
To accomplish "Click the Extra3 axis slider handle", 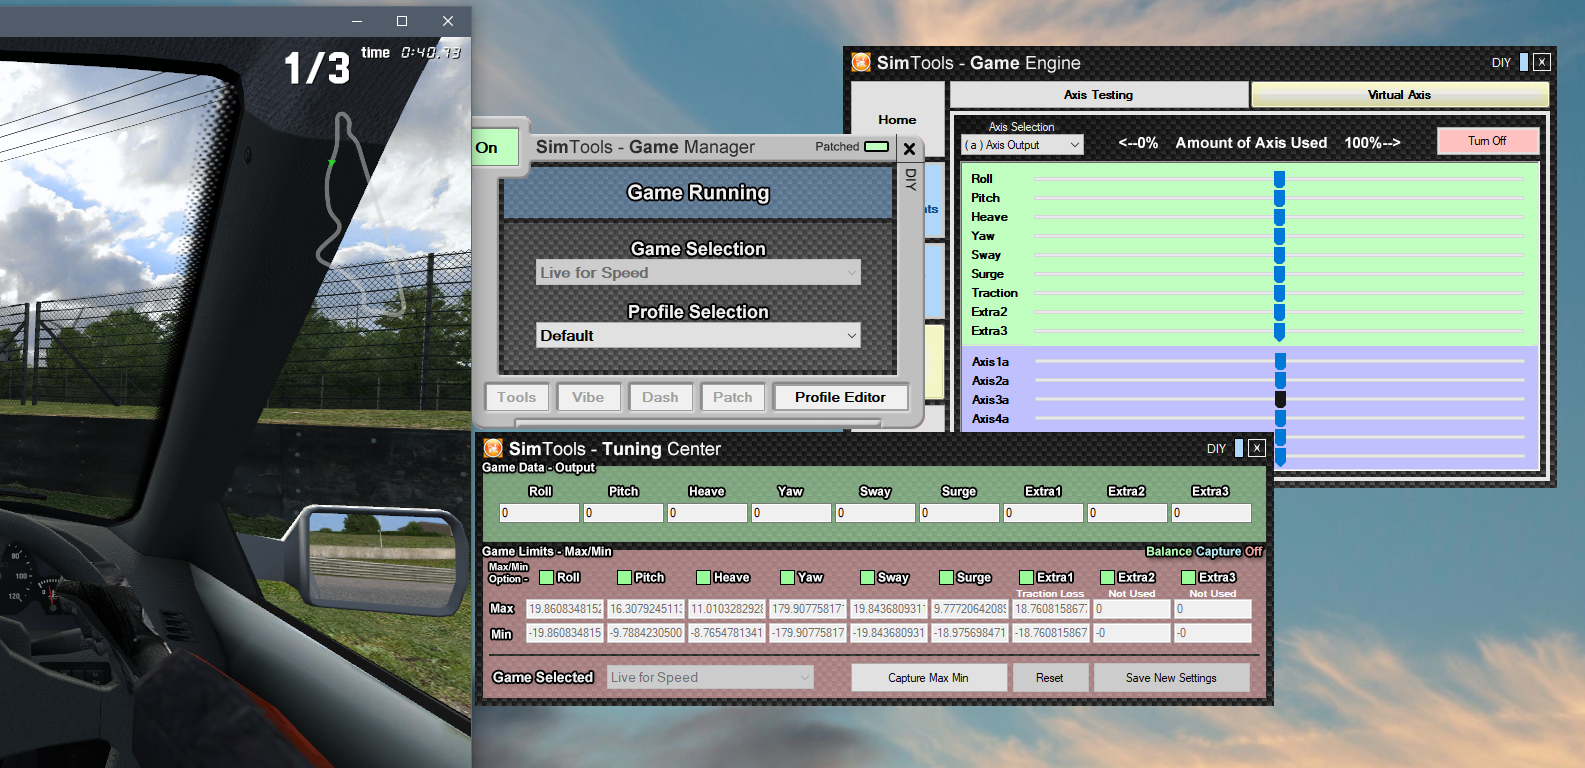I will (x=1279, y=331).
